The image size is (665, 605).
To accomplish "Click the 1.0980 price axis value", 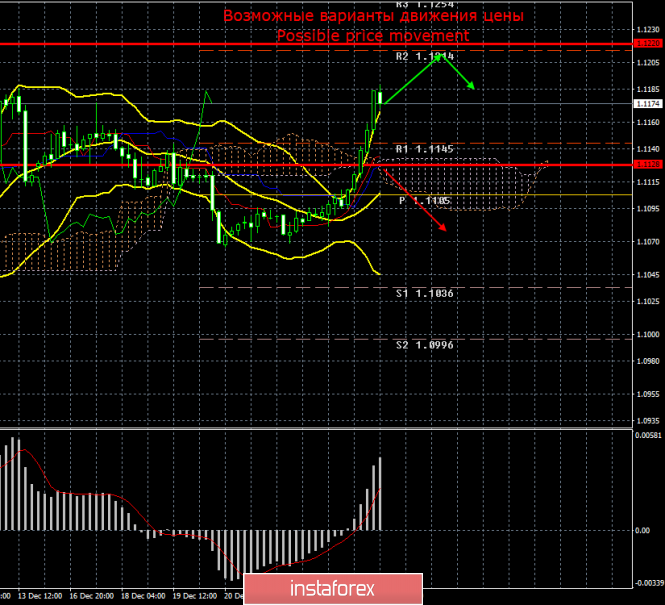I will tap(648, 361).
